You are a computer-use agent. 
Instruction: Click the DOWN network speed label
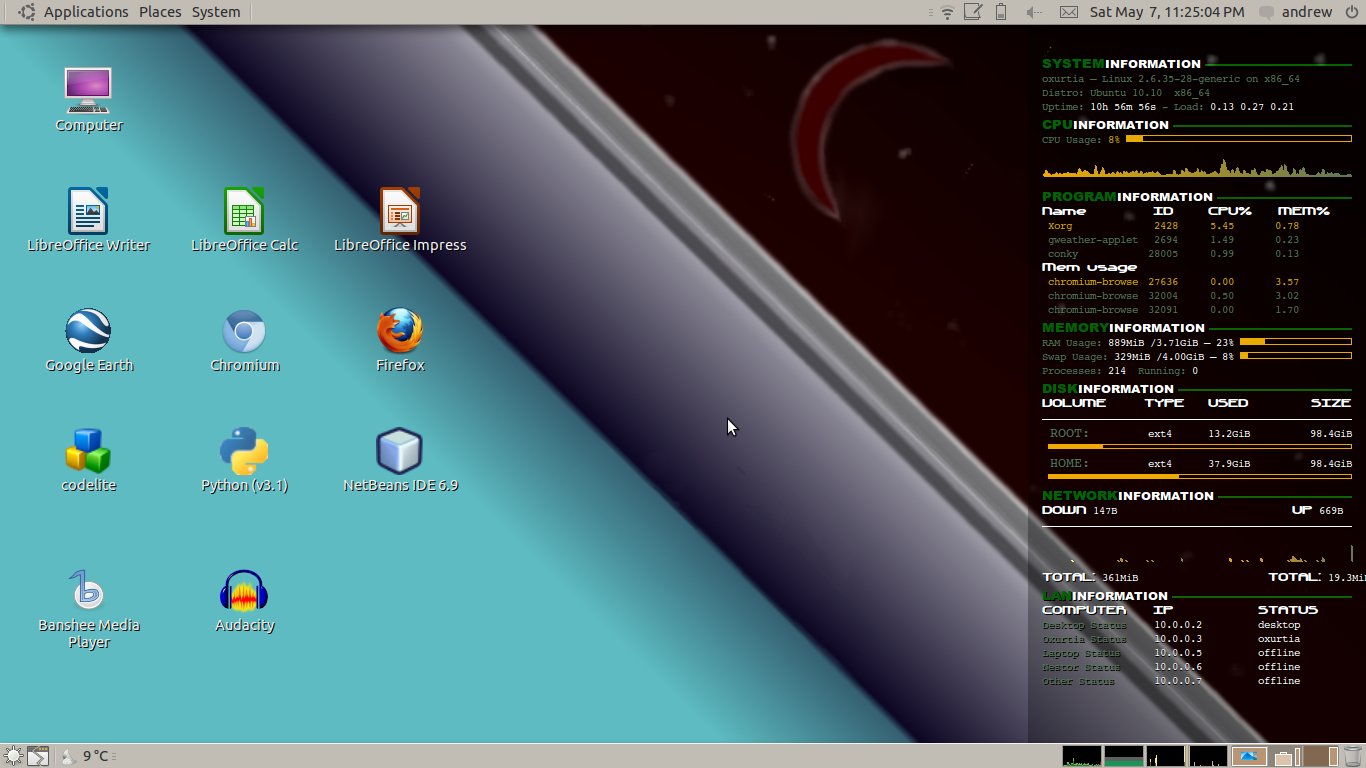tap(1064, 510)
